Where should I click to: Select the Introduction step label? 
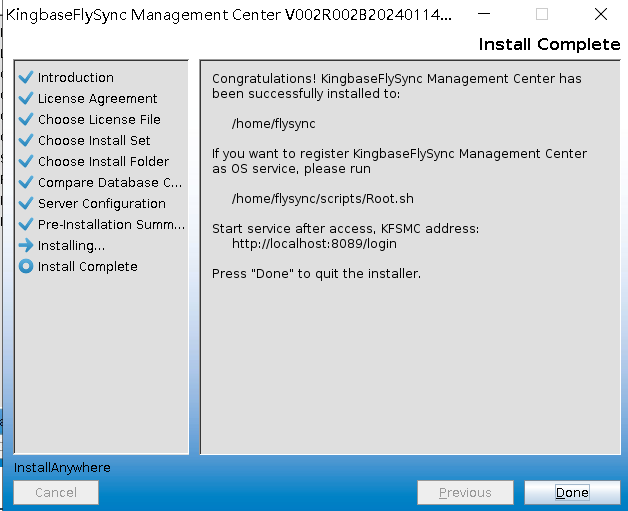coord(76,77)
